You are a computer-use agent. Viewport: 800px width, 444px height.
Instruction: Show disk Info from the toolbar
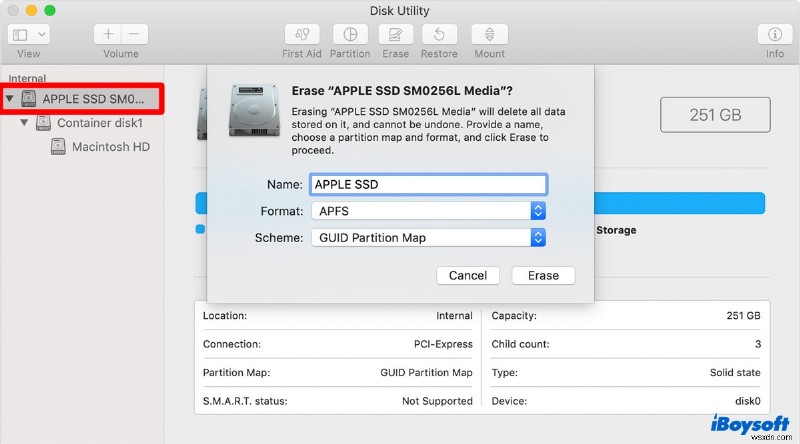774,34
